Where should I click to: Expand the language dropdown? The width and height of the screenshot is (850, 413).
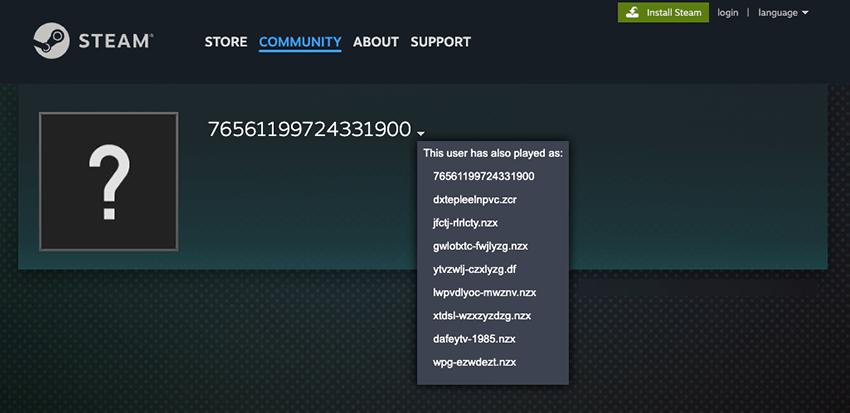click(x=783, y=12)
